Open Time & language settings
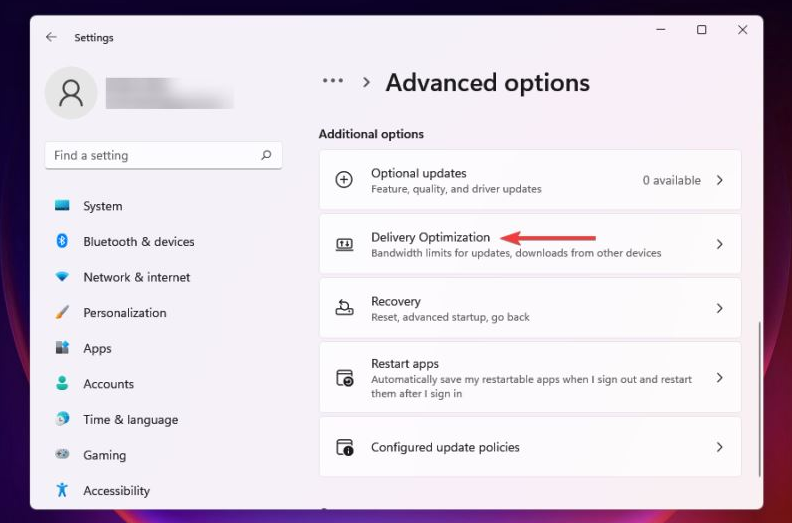This screenshot has width=792, height=523. [130, 419]
